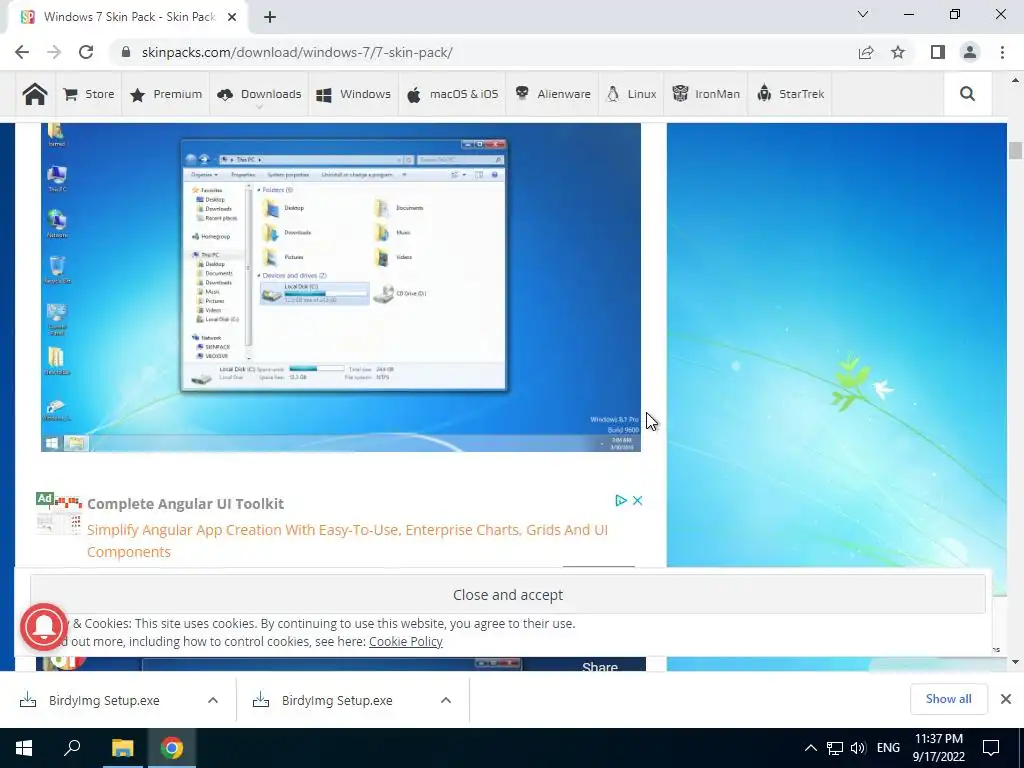Screen dimensions: 1024x768
Task: Open the Store menu item
Action: pyautogui.click(x=89, y=94)
